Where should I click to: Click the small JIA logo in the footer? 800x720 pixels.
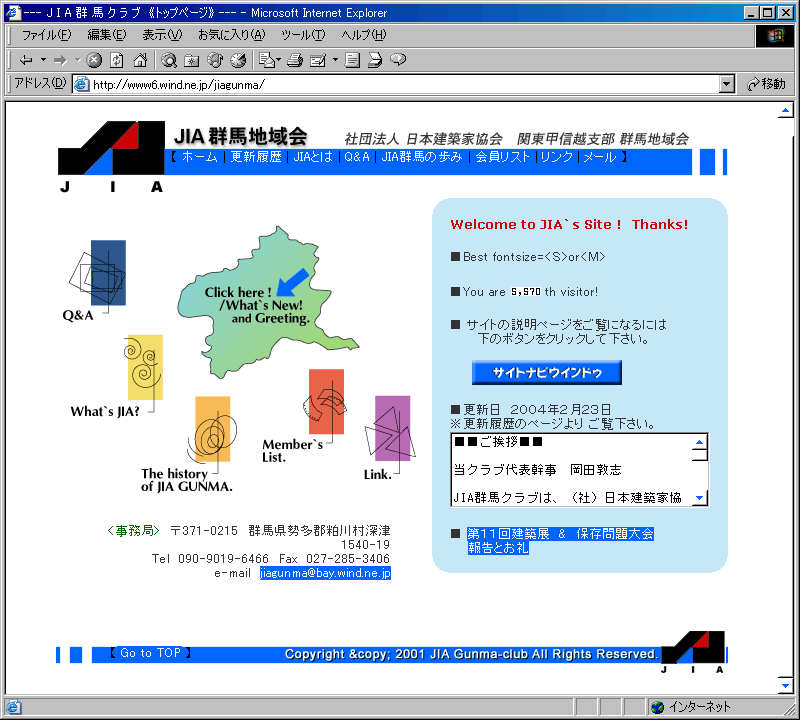[693, 652]
